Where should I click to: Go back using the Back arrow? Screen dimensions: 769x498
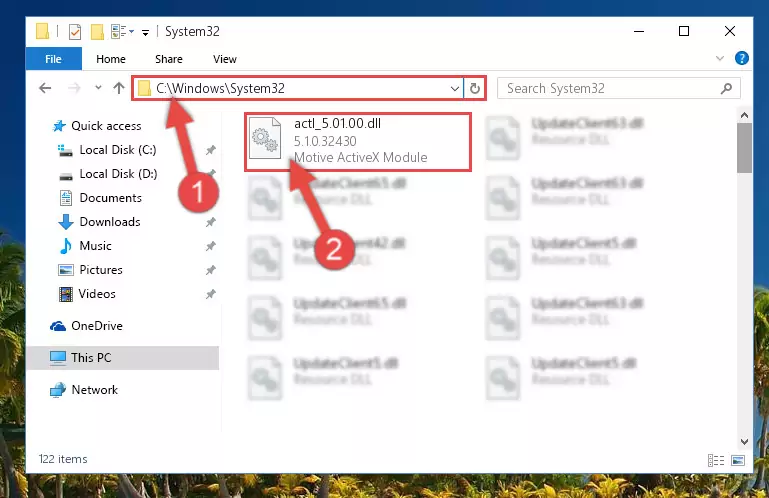[45, 88]
